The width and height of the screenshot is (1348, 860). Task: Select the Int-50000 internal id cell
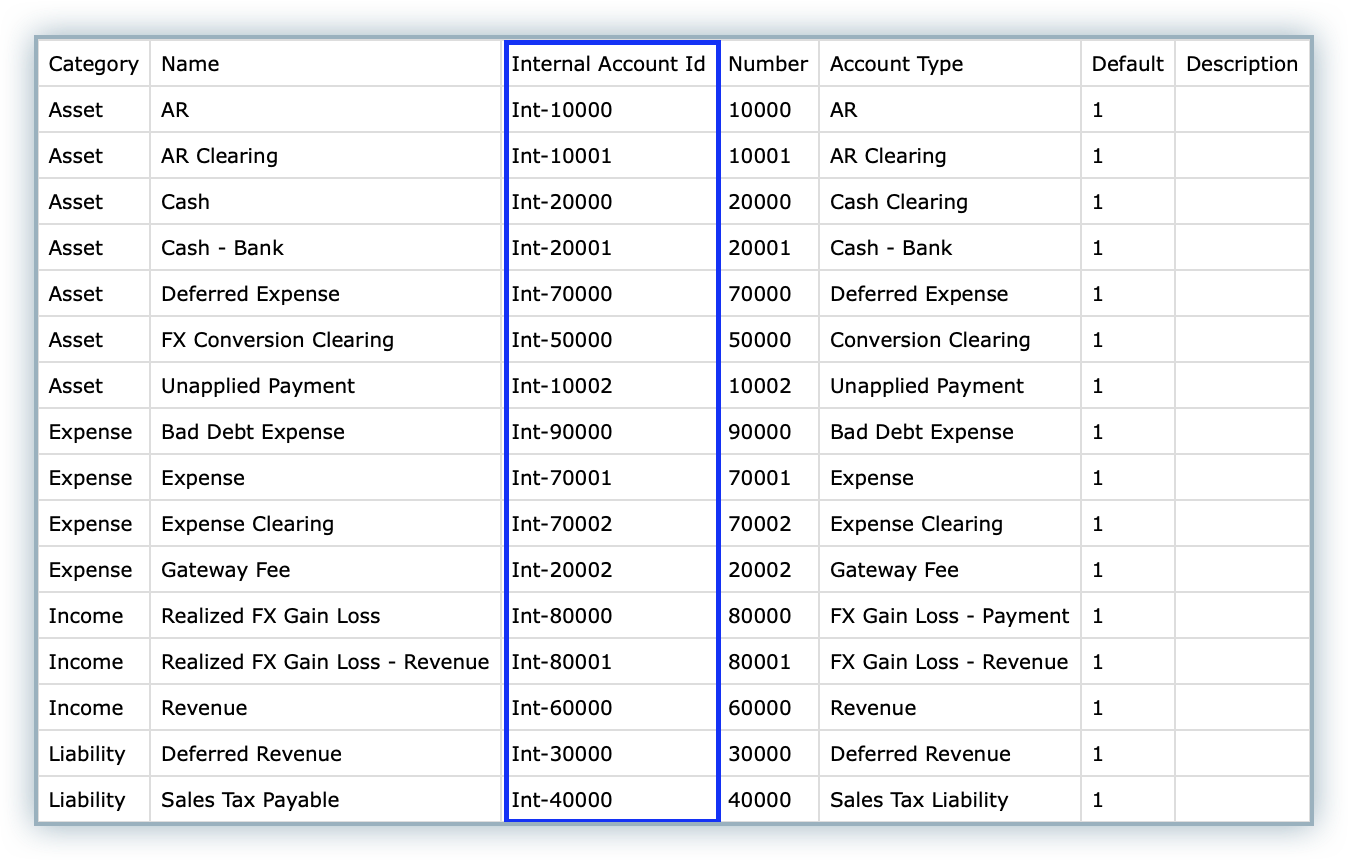tap(562, 340)
